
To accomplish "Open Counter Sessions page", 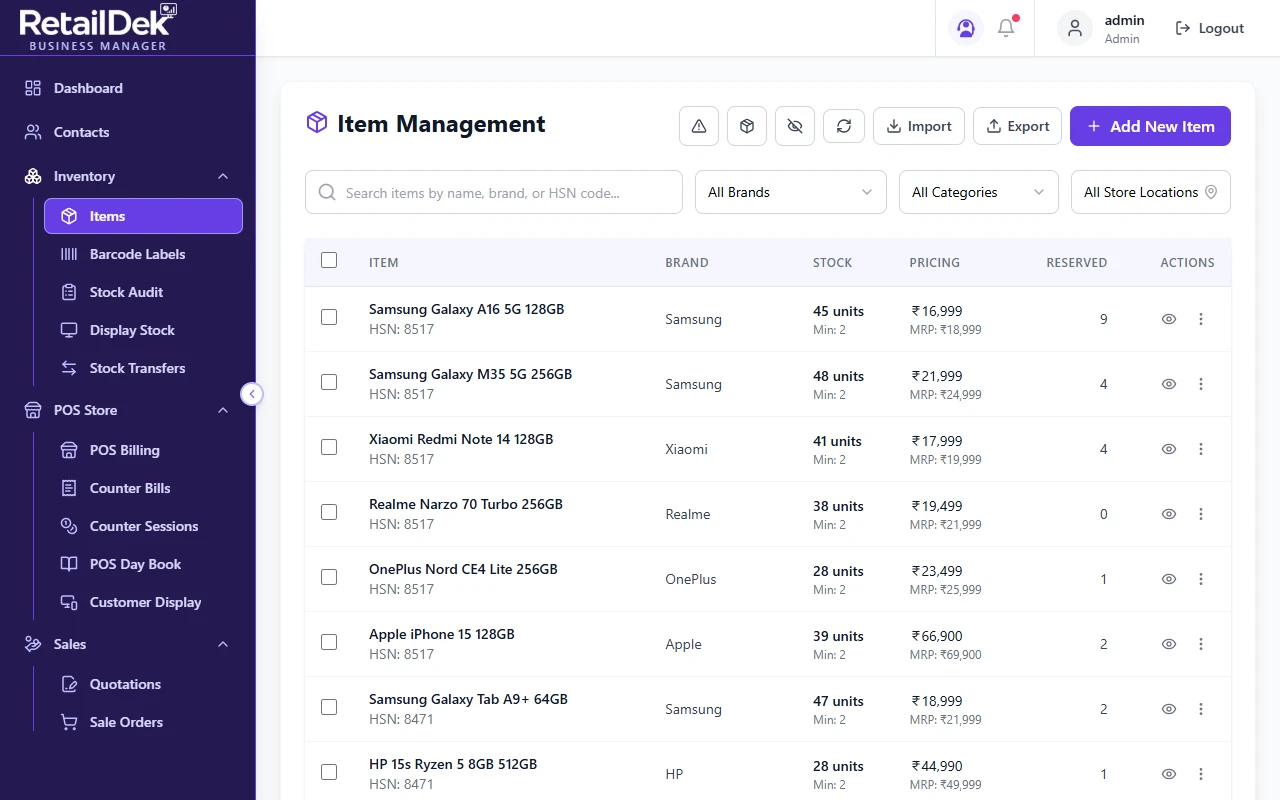I will tap(143, 526).
